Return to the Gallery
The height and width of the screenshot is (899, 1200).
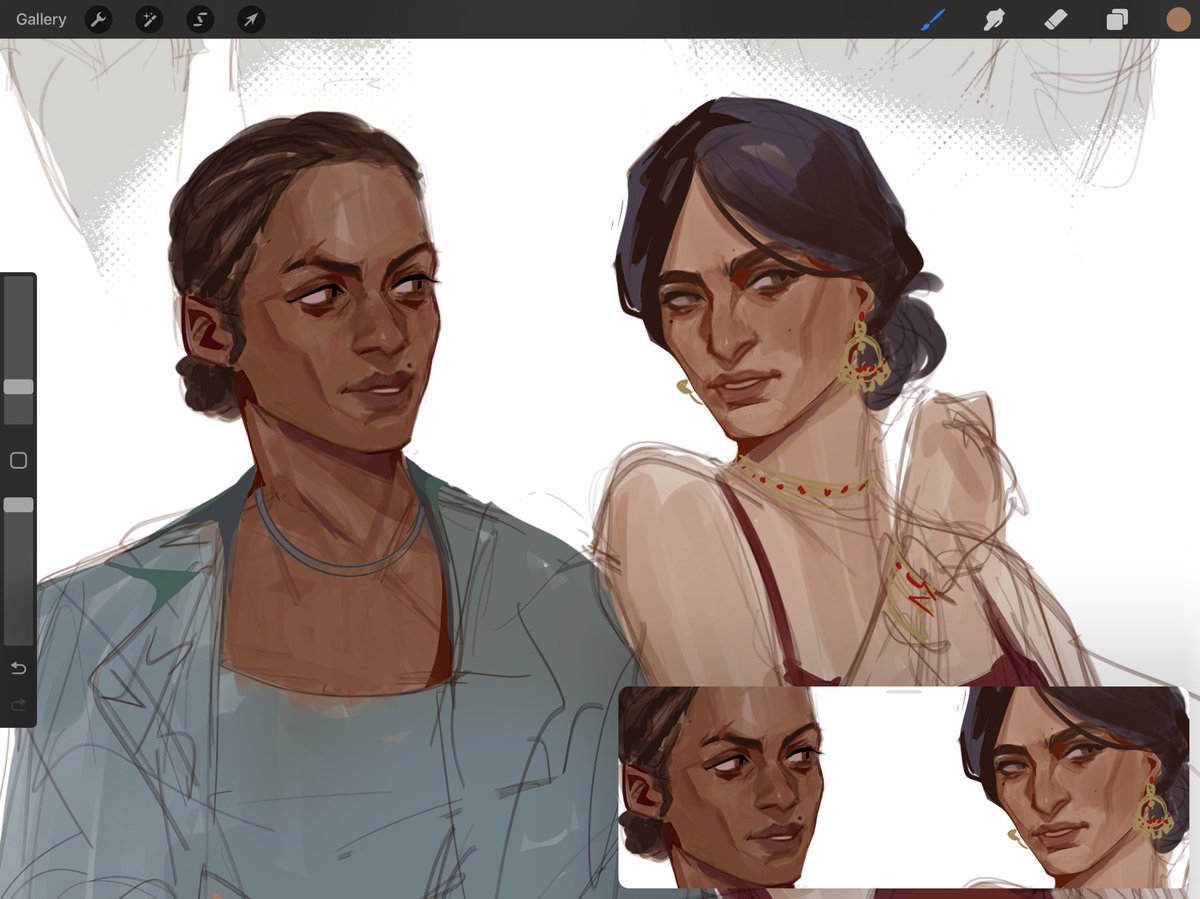[x=41, y=19]
